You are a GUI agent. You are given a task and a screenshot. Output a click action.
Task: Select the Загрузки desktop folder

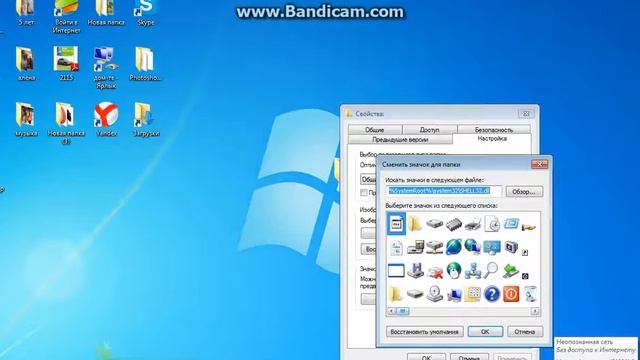(x=146, y=119)
